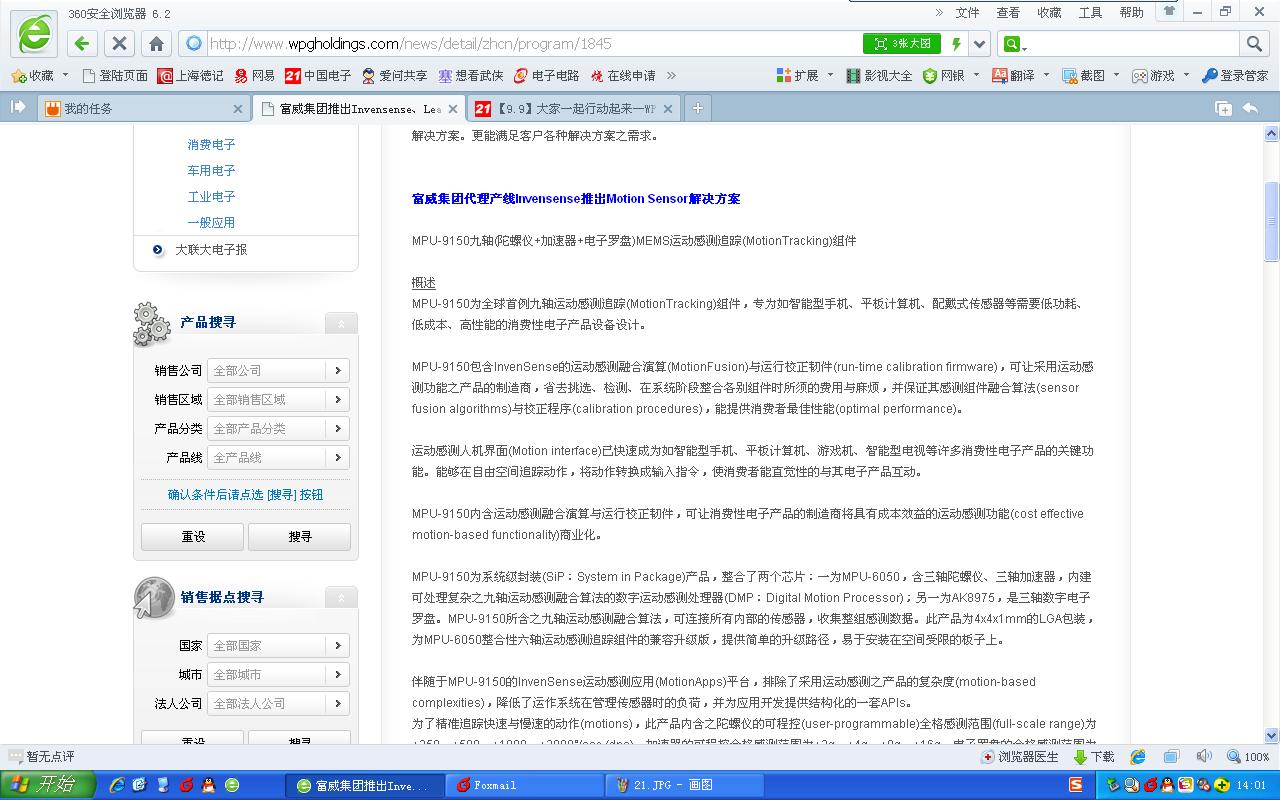
Task: Switch to the 我的任务 tab
Action: 143,108
